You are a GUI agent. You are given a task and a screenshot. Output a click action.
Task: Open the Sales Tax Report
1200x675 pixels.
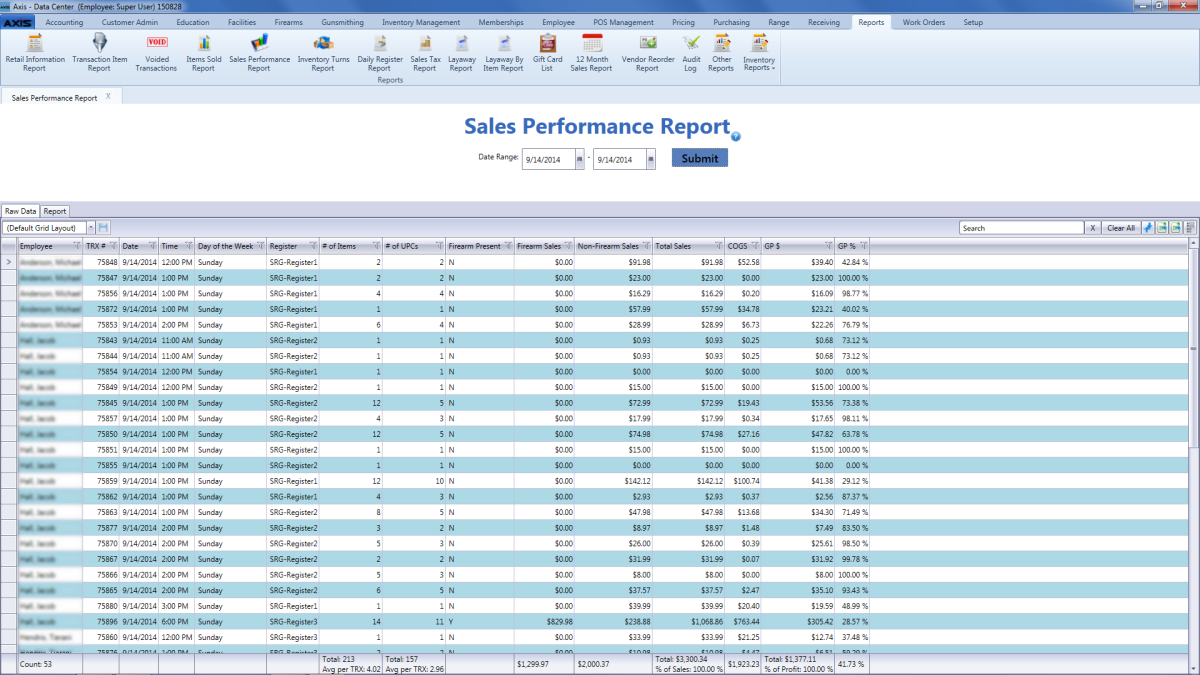pyautogui.click(x=425, y=52)
